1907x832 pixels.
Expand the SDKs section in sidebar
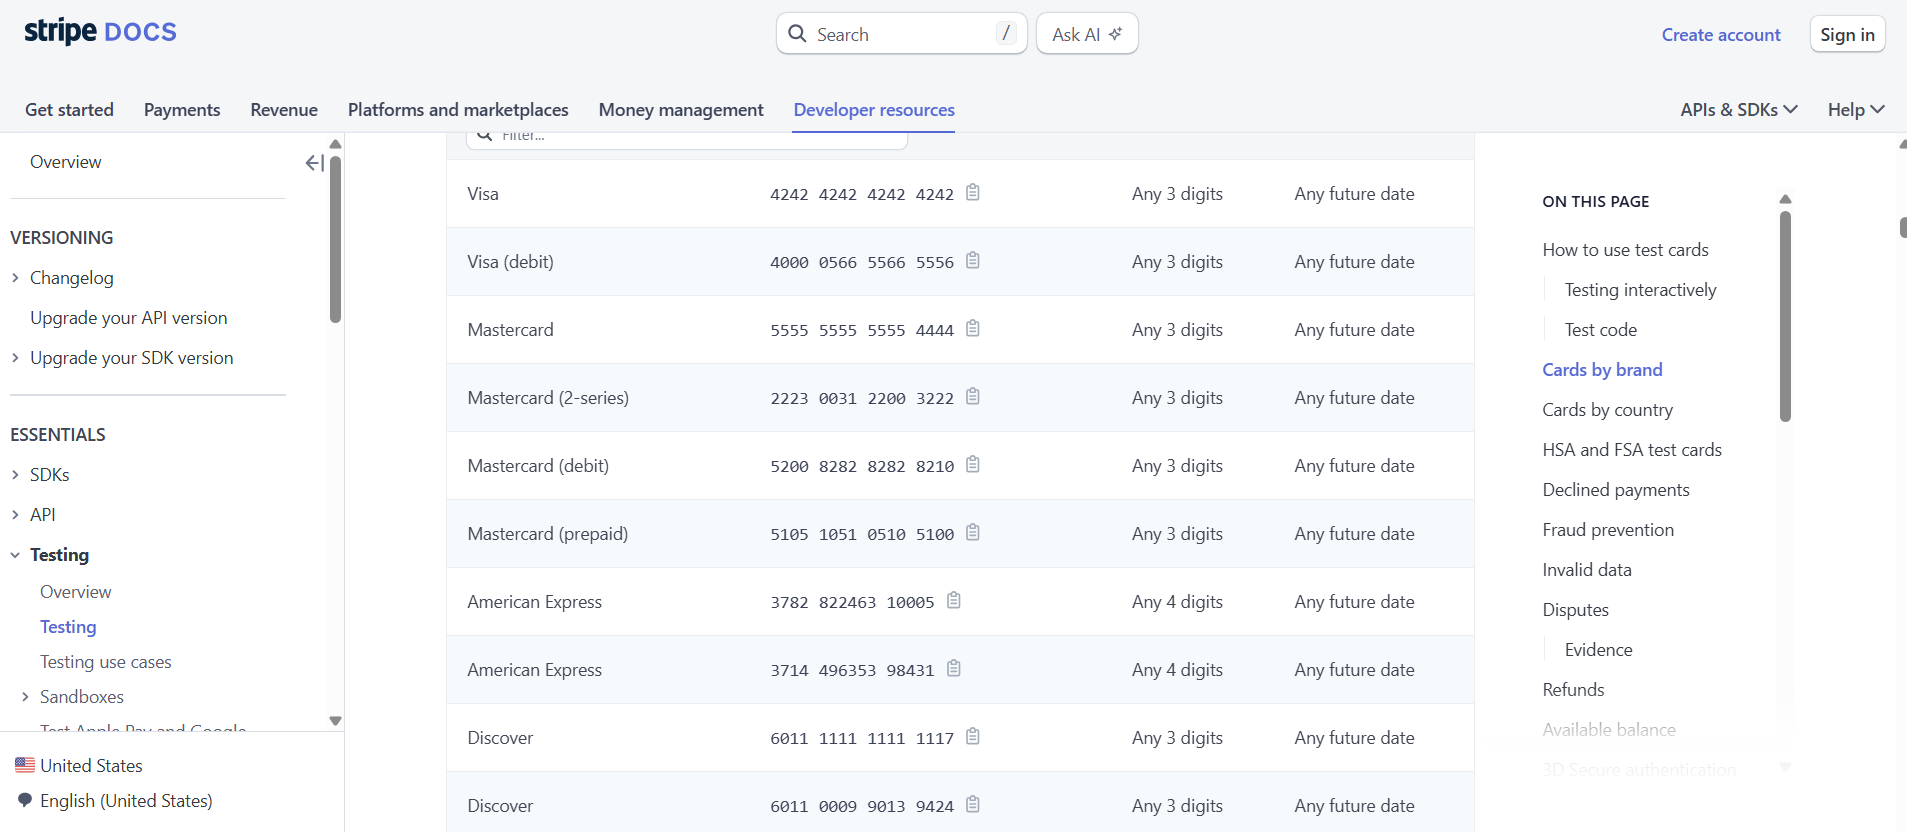pyautogui.click(x=16, y=475)
